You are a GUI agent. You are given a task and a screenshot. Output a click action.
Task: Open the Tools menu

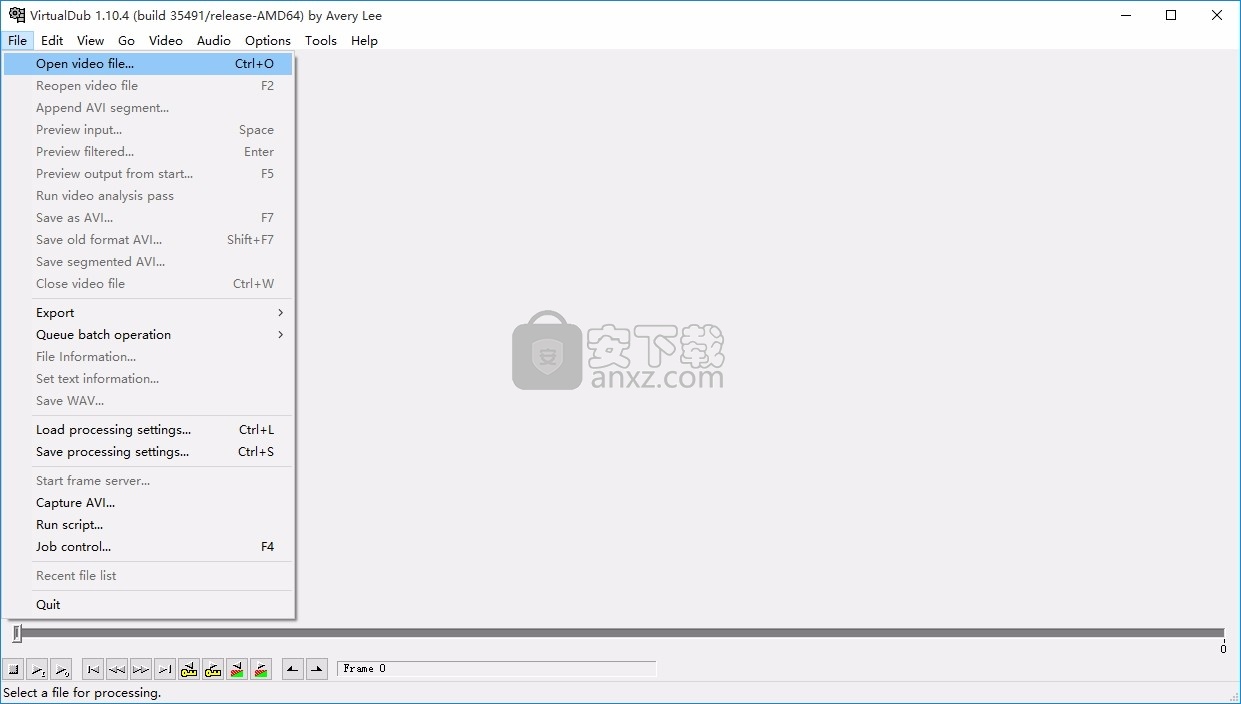coord(321,40)
